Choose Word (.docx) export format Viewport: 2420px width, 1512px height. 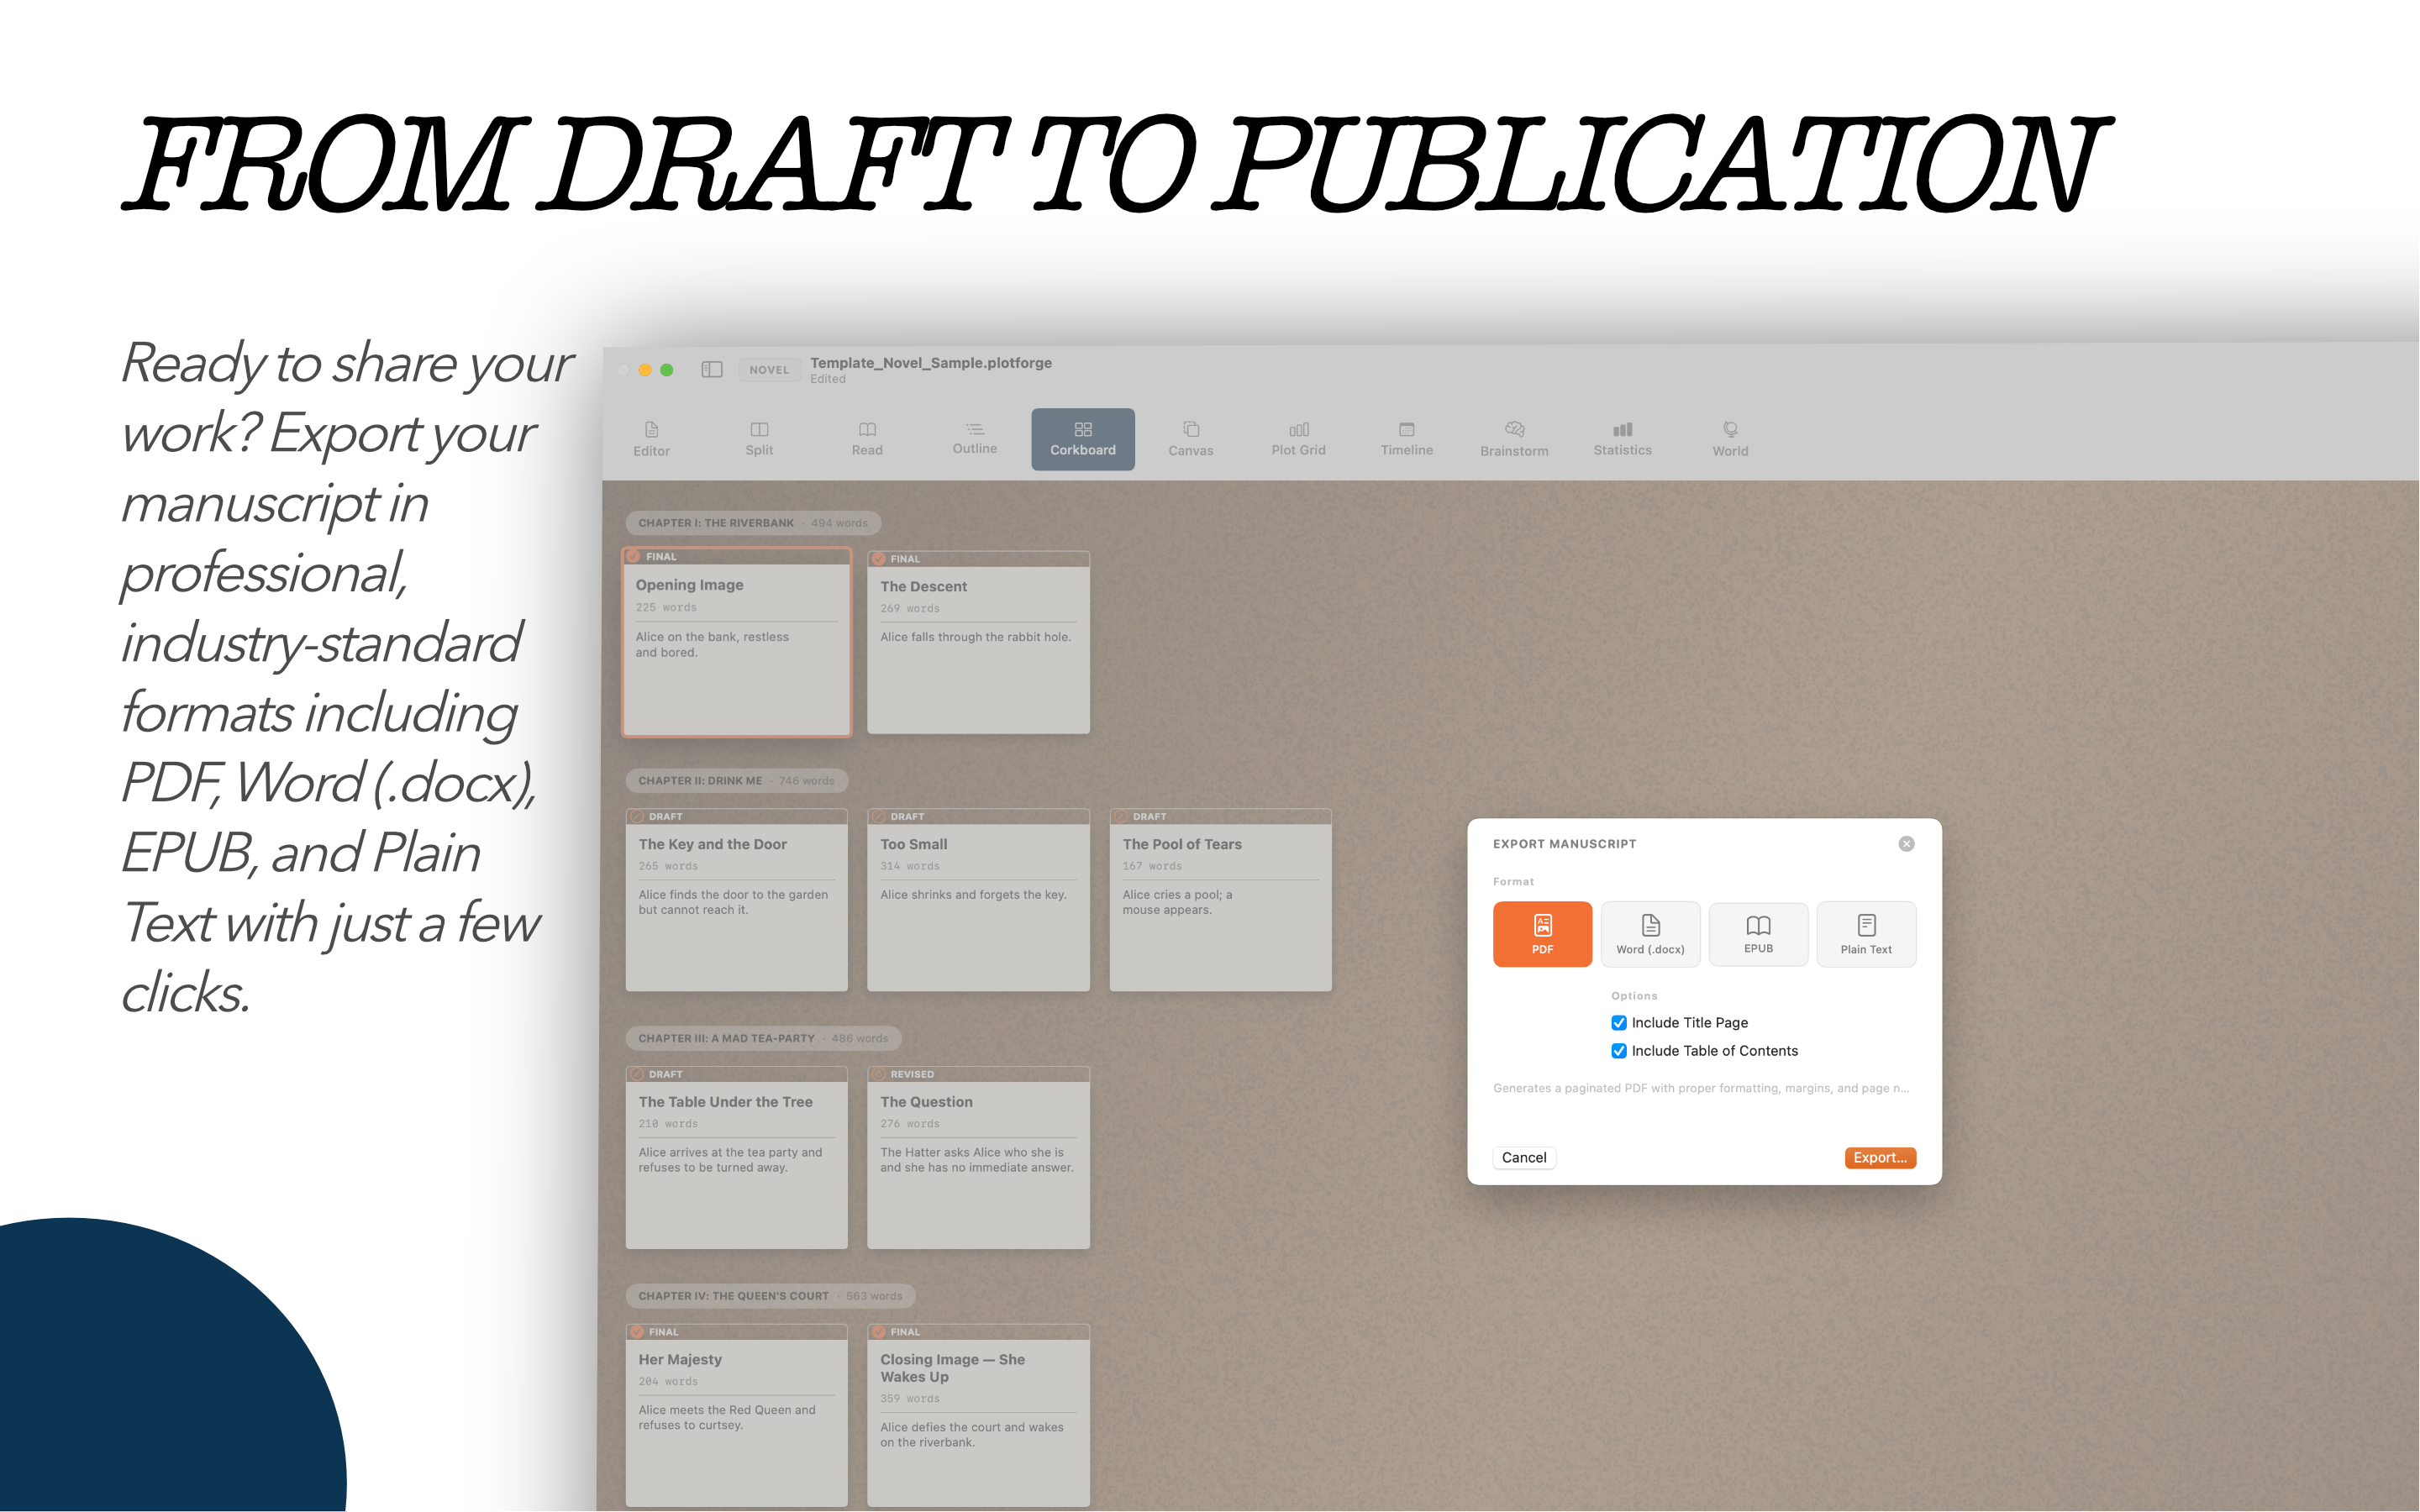point(1650,934)
